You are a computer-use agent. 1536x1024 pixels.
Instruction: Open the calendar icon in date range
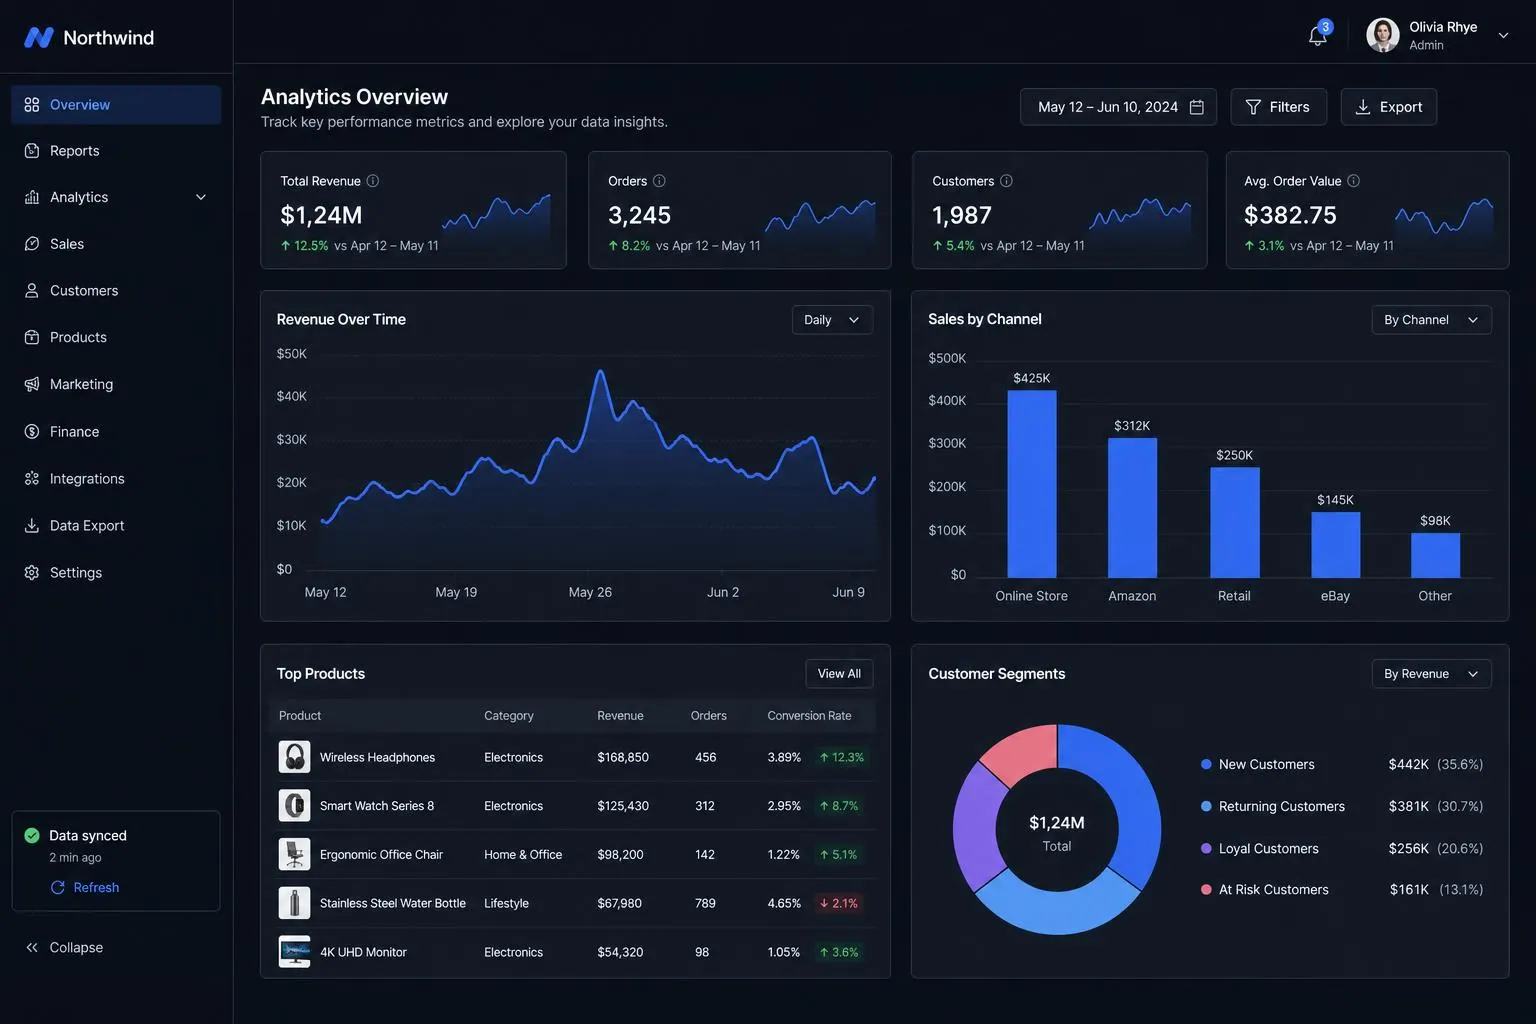[1196, 107]
